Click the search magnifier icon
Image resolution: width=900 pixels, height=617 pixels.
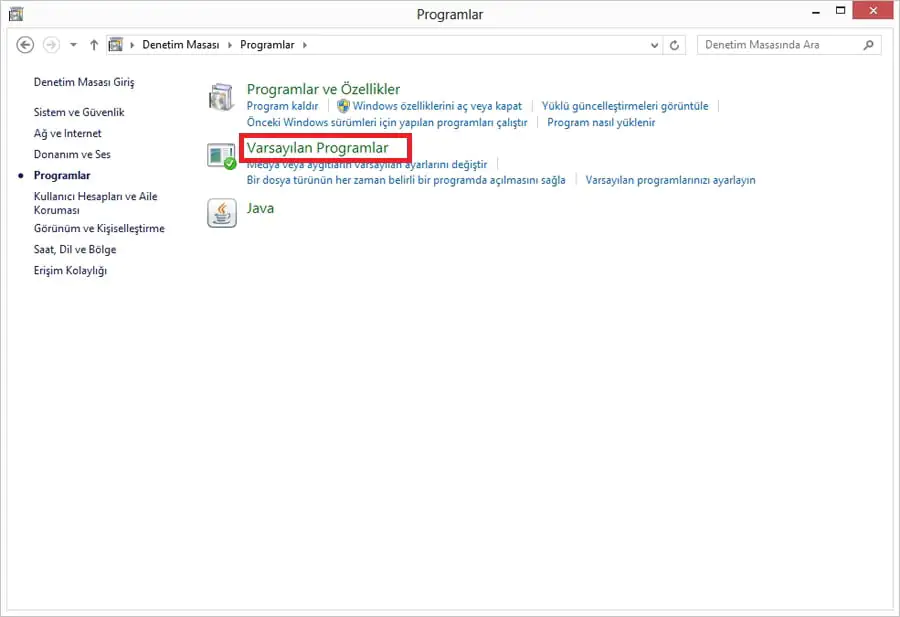868,45
